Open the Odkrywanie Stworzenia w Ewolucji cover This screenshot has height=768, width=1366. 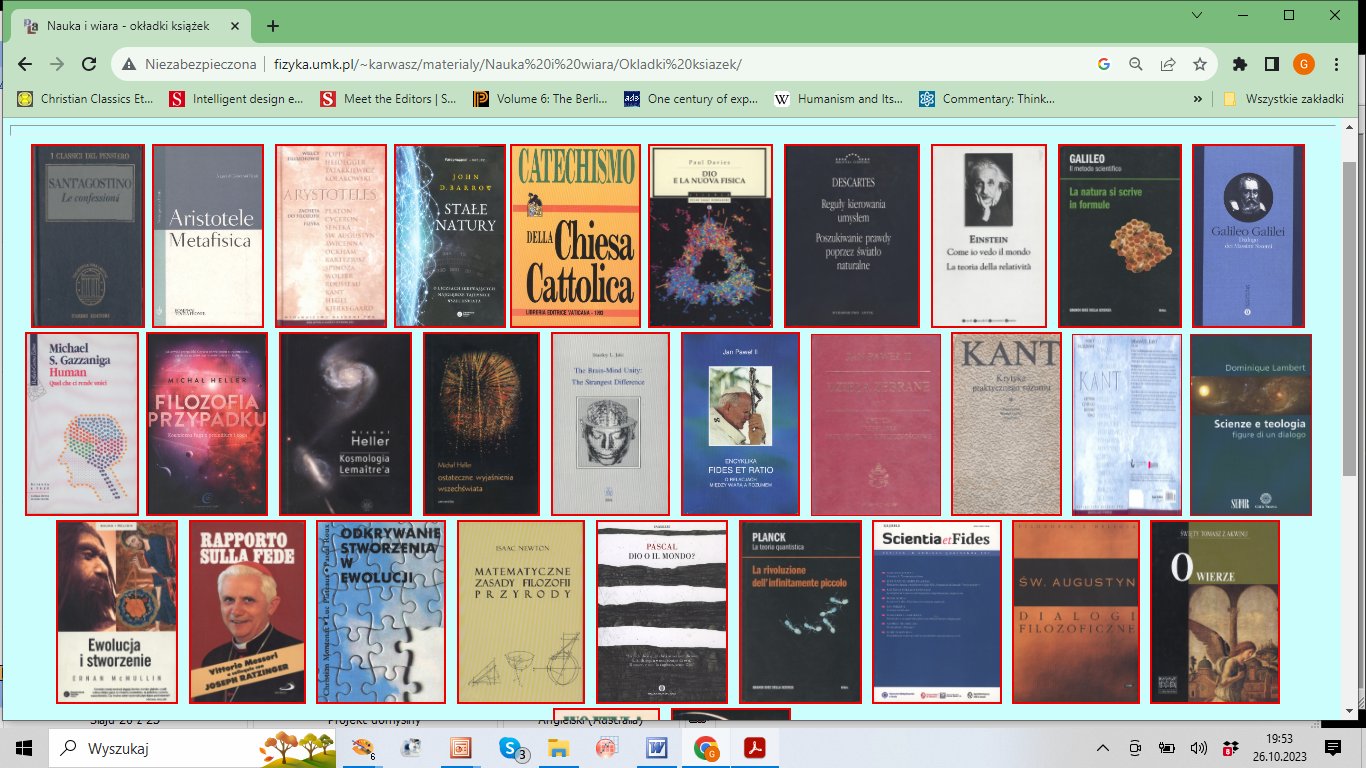click(x=380, y=612)
